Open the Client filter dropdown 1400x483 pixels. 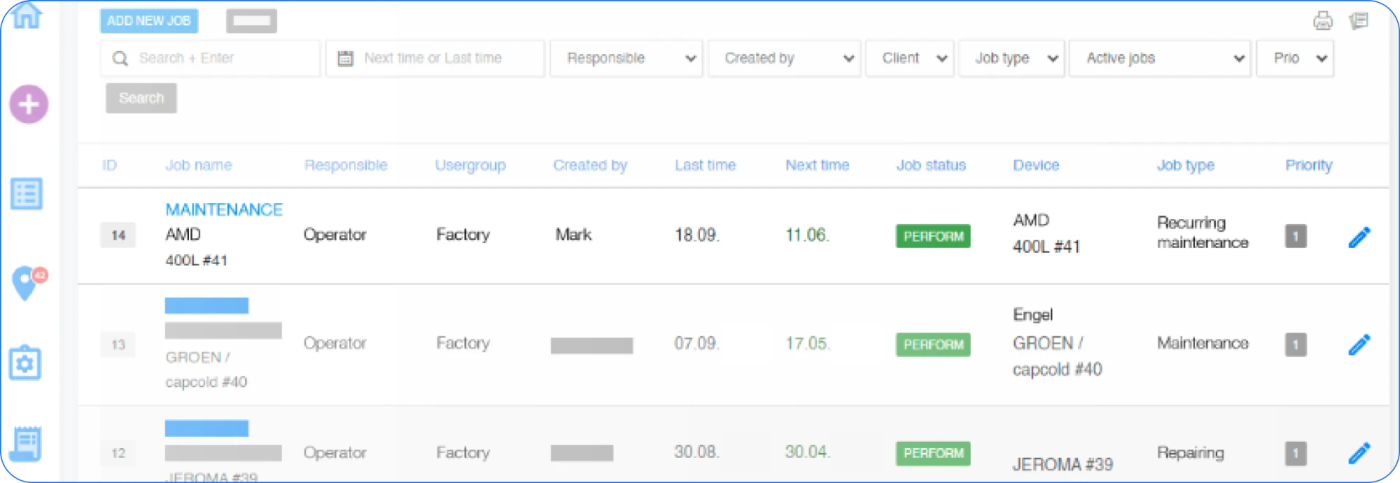(x=910, y=58)
